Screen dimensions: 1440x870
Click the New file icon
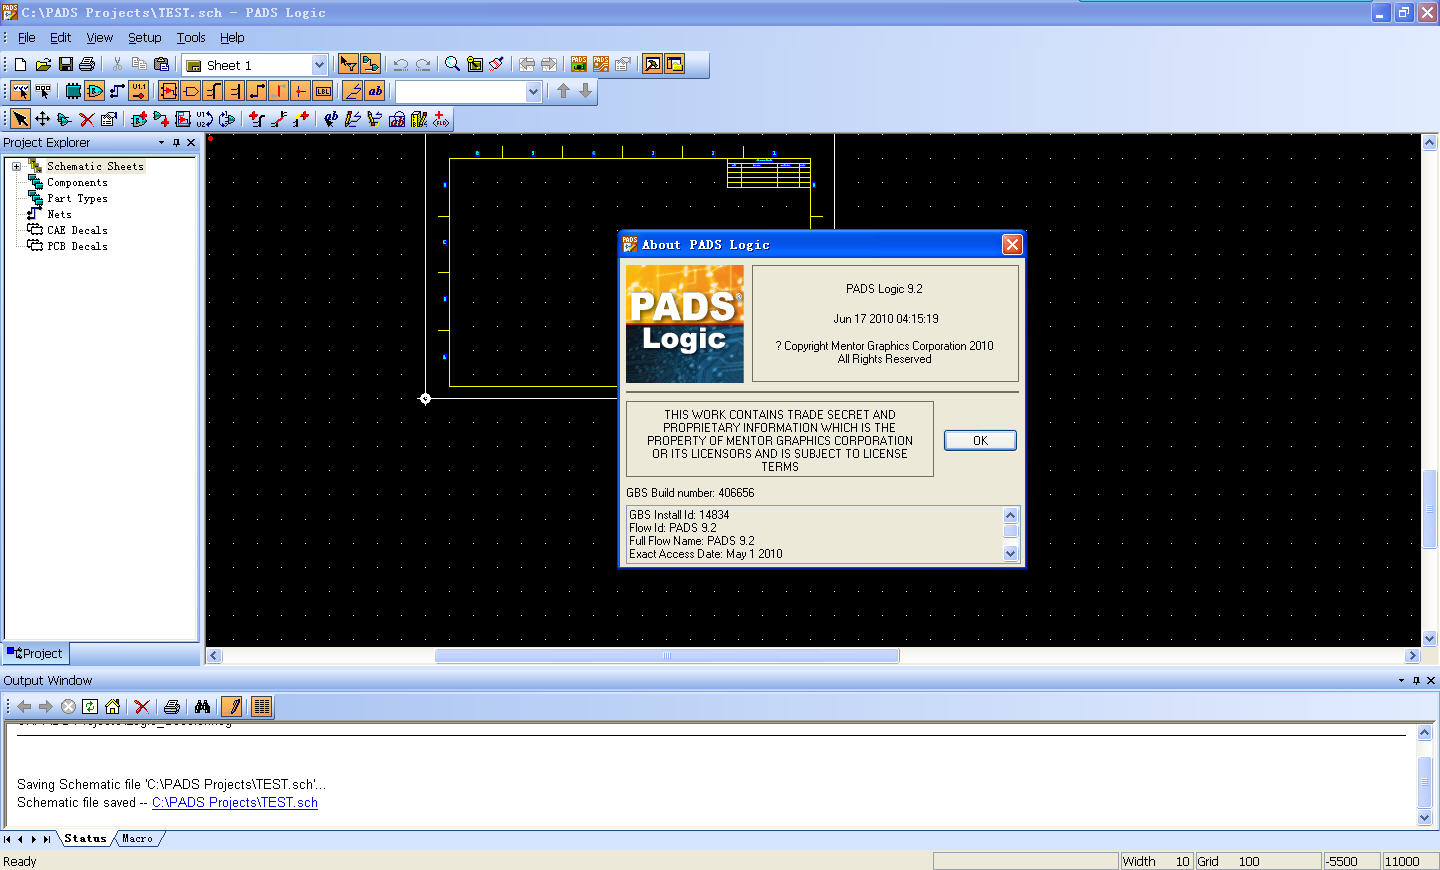point(21,64)
